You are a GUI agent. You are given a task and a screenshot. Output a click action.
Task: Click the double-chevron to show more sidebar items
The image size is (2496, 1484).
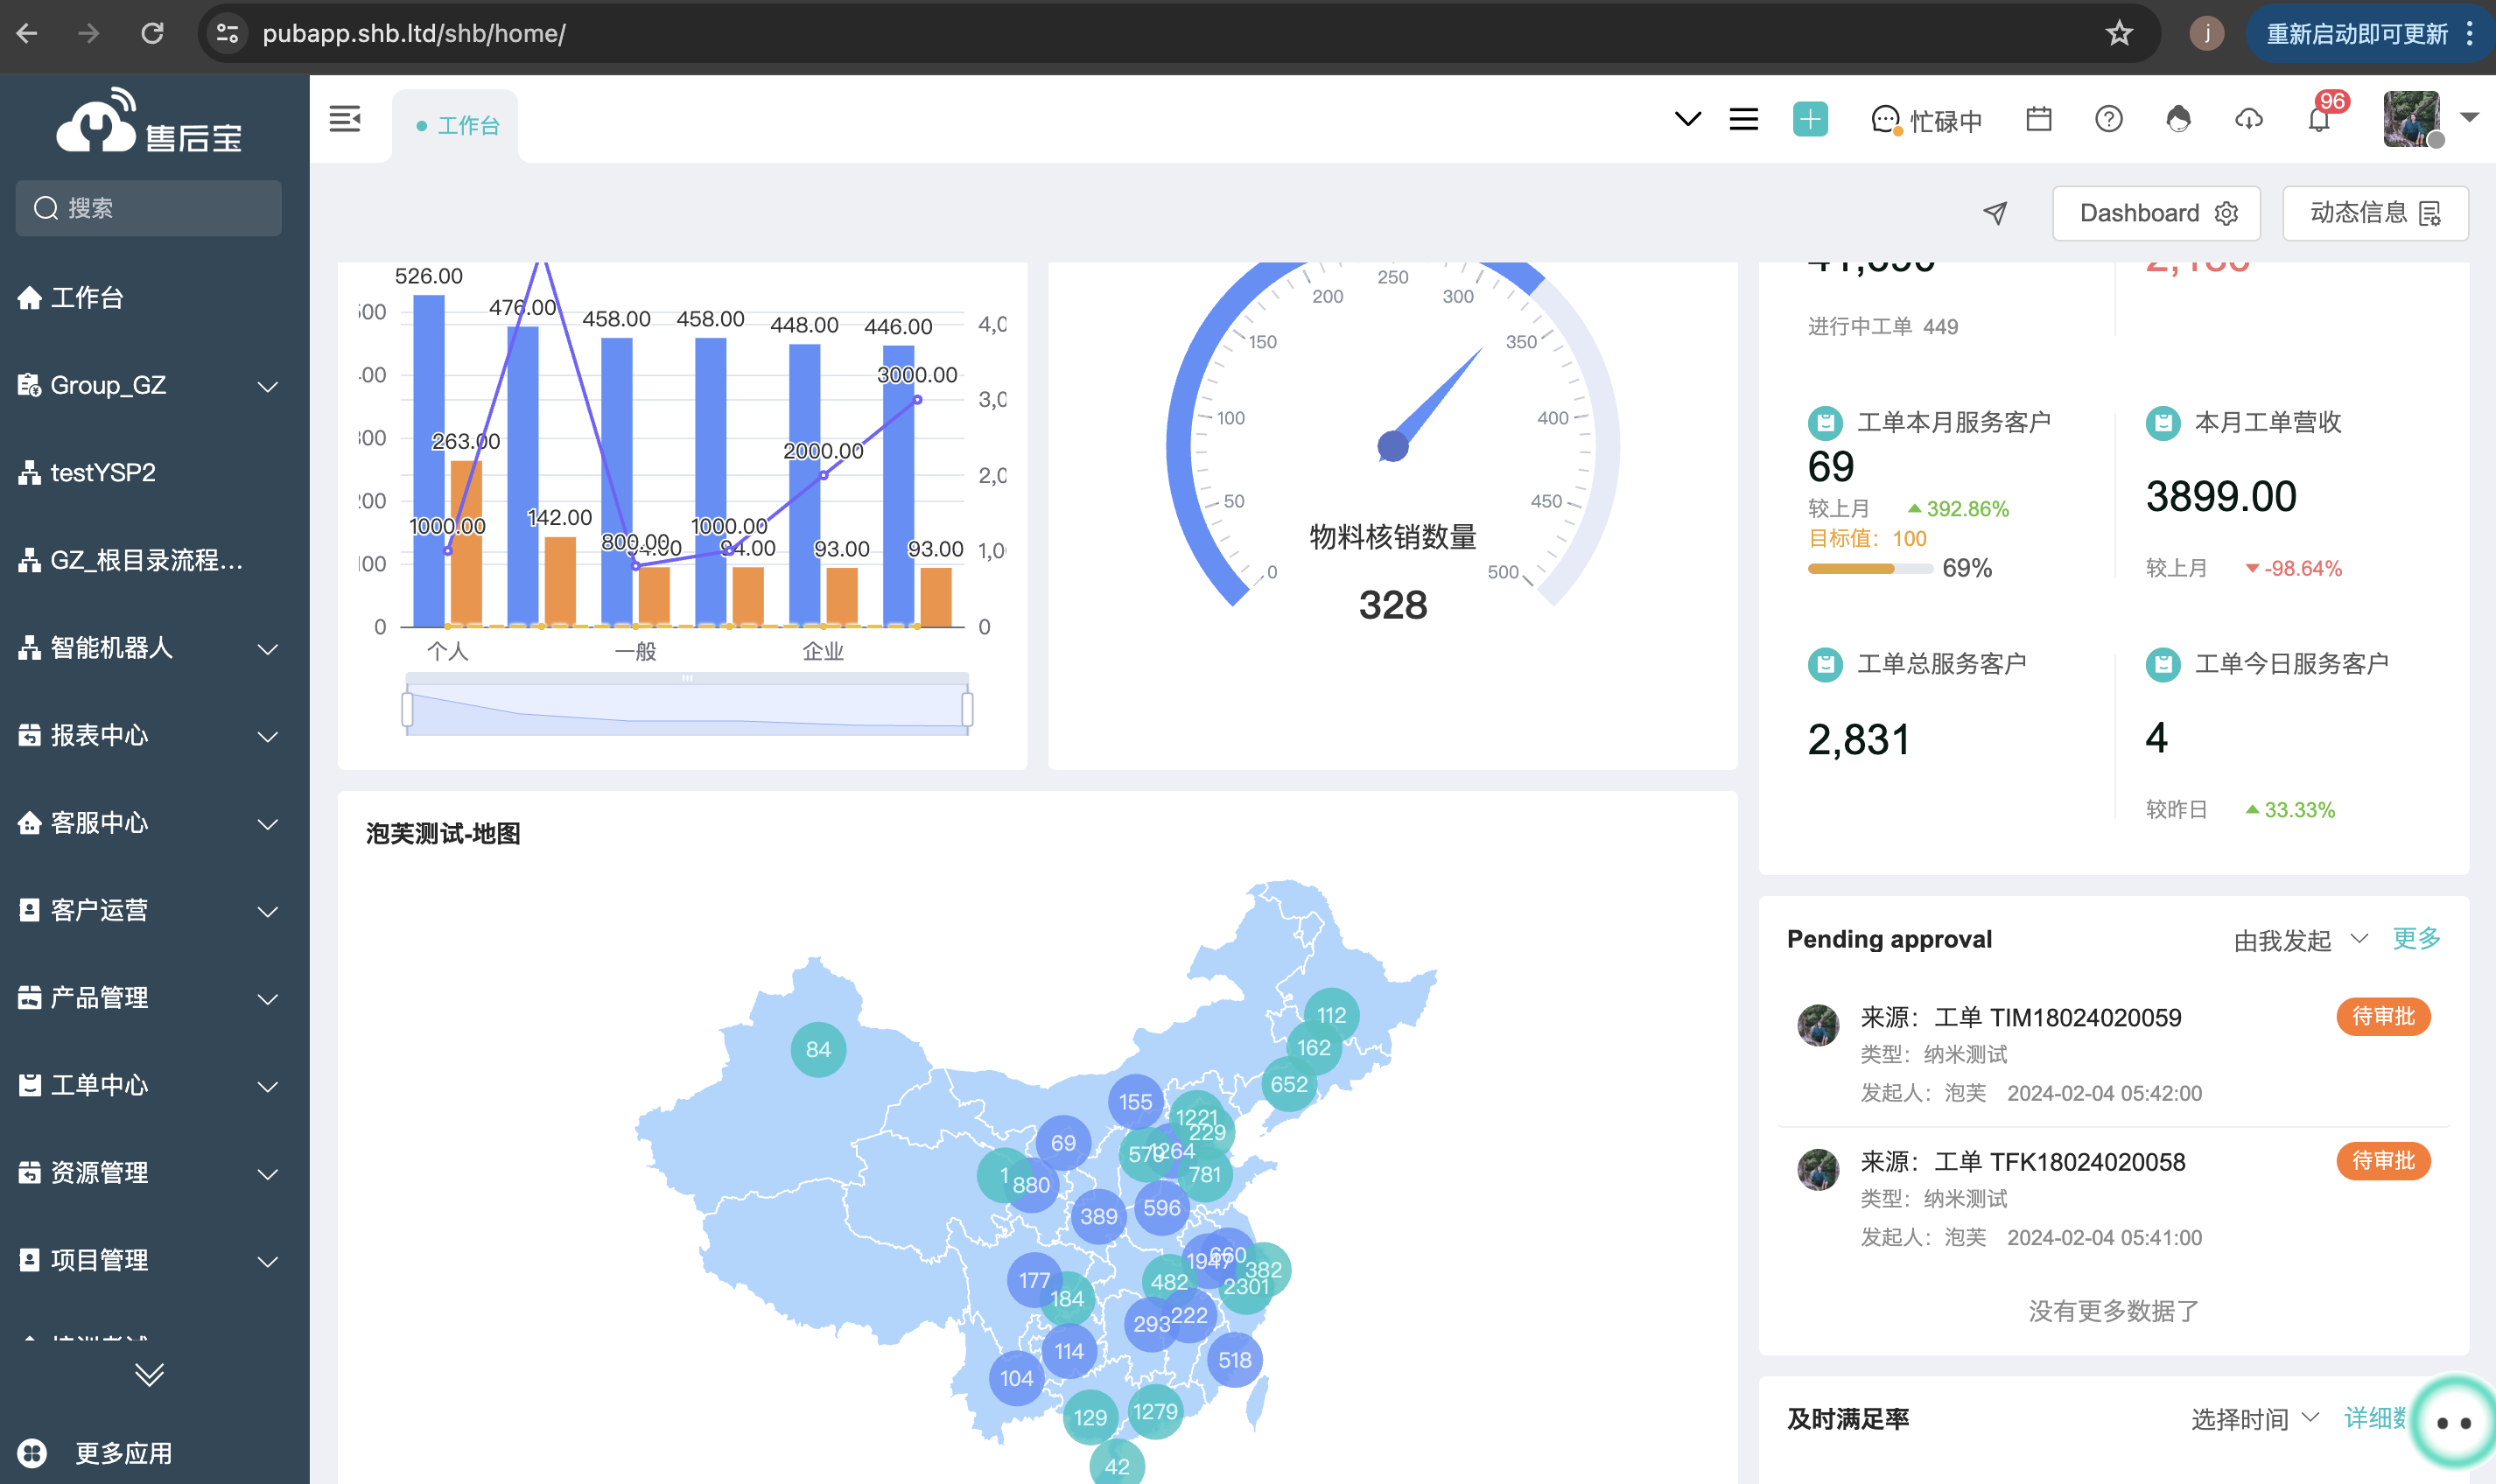[149, 1375]
